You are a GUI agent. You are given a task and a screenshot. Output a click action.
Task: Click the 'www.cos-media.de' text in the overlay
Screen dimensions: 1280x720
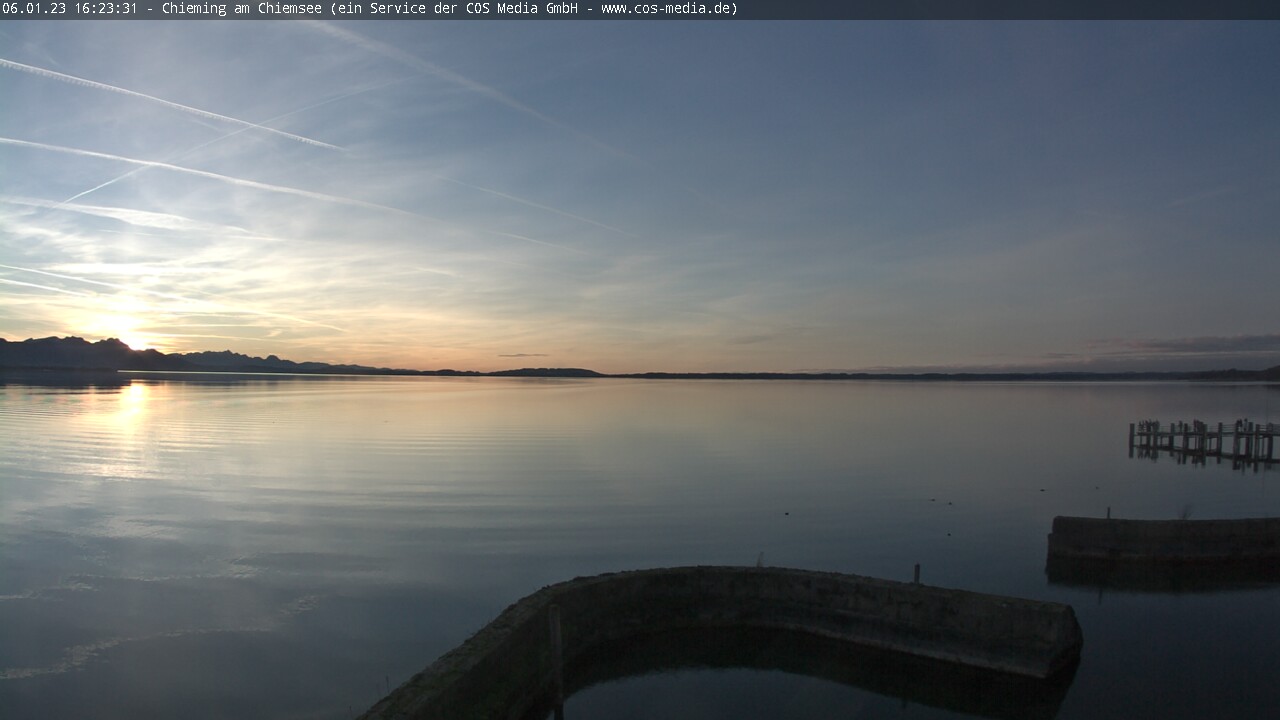[x=666, y=9]
